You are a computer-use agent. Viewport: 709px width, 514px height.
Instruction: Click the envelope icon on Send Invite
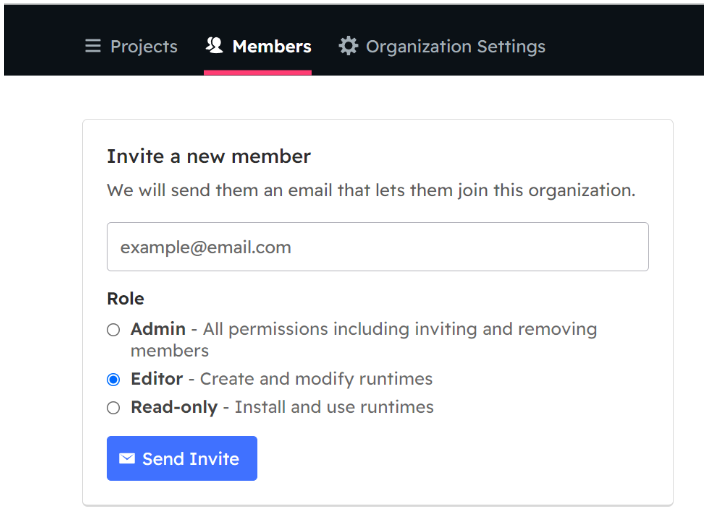click(x=127, y=458)
